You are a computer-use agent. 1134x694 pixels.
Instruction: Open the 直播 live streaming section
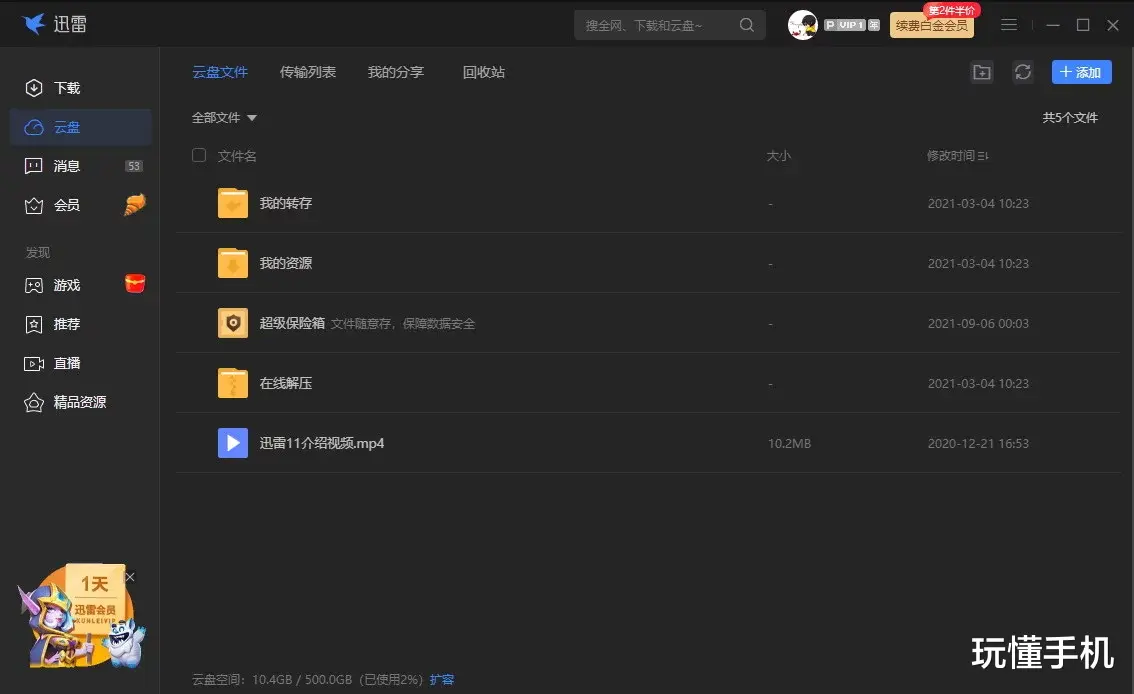(66, 363)
